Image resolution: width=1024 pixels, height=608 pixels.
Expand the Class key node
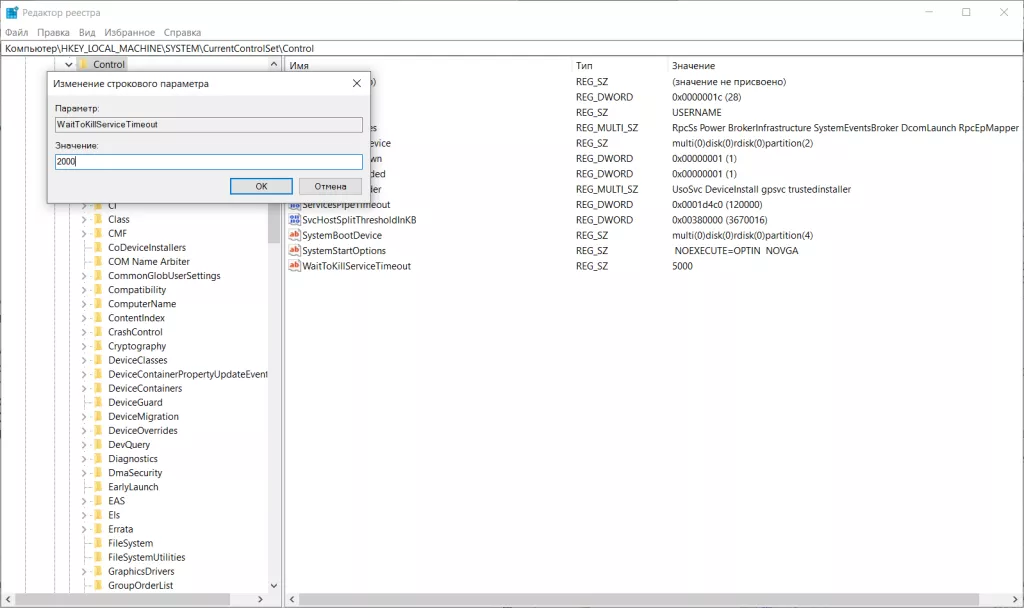(84, 219)
